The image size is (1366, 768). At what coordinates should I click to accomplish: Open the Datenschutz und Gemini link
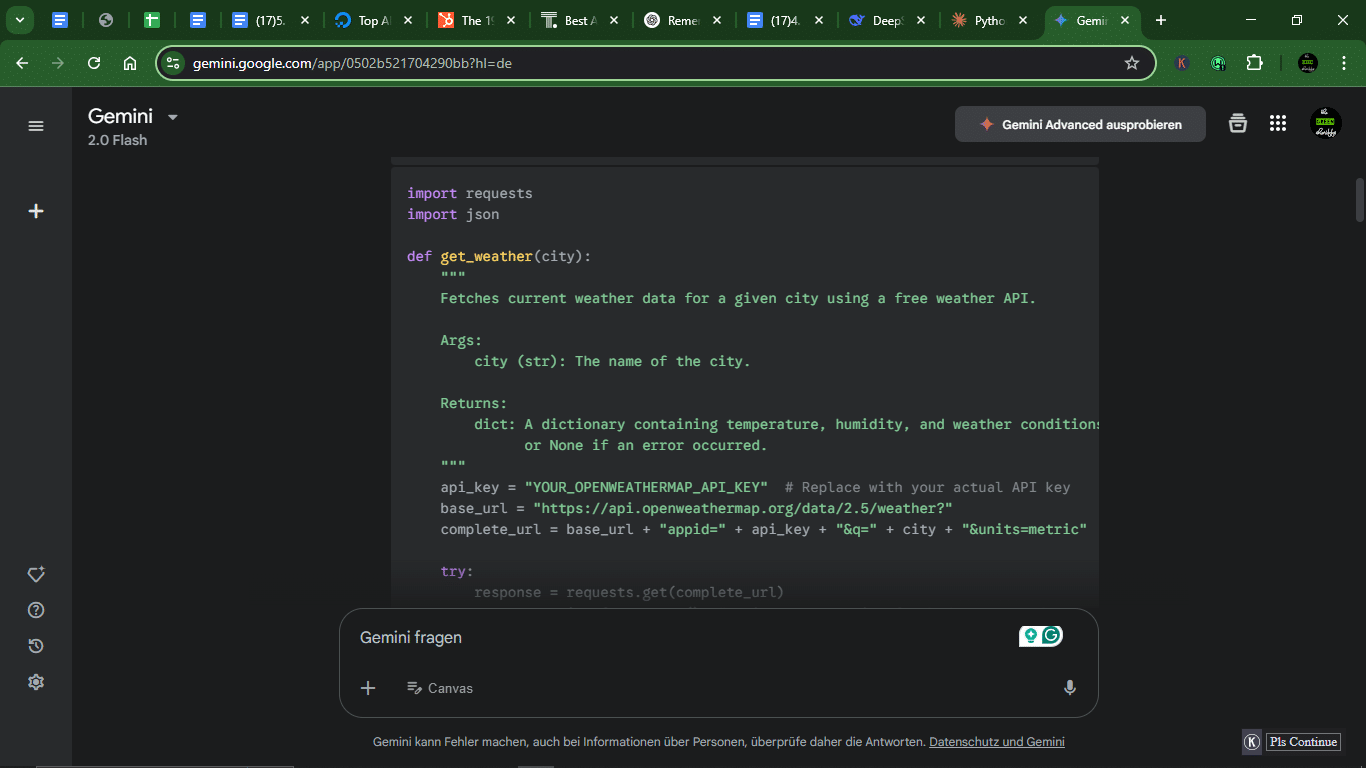click(997, 742)
